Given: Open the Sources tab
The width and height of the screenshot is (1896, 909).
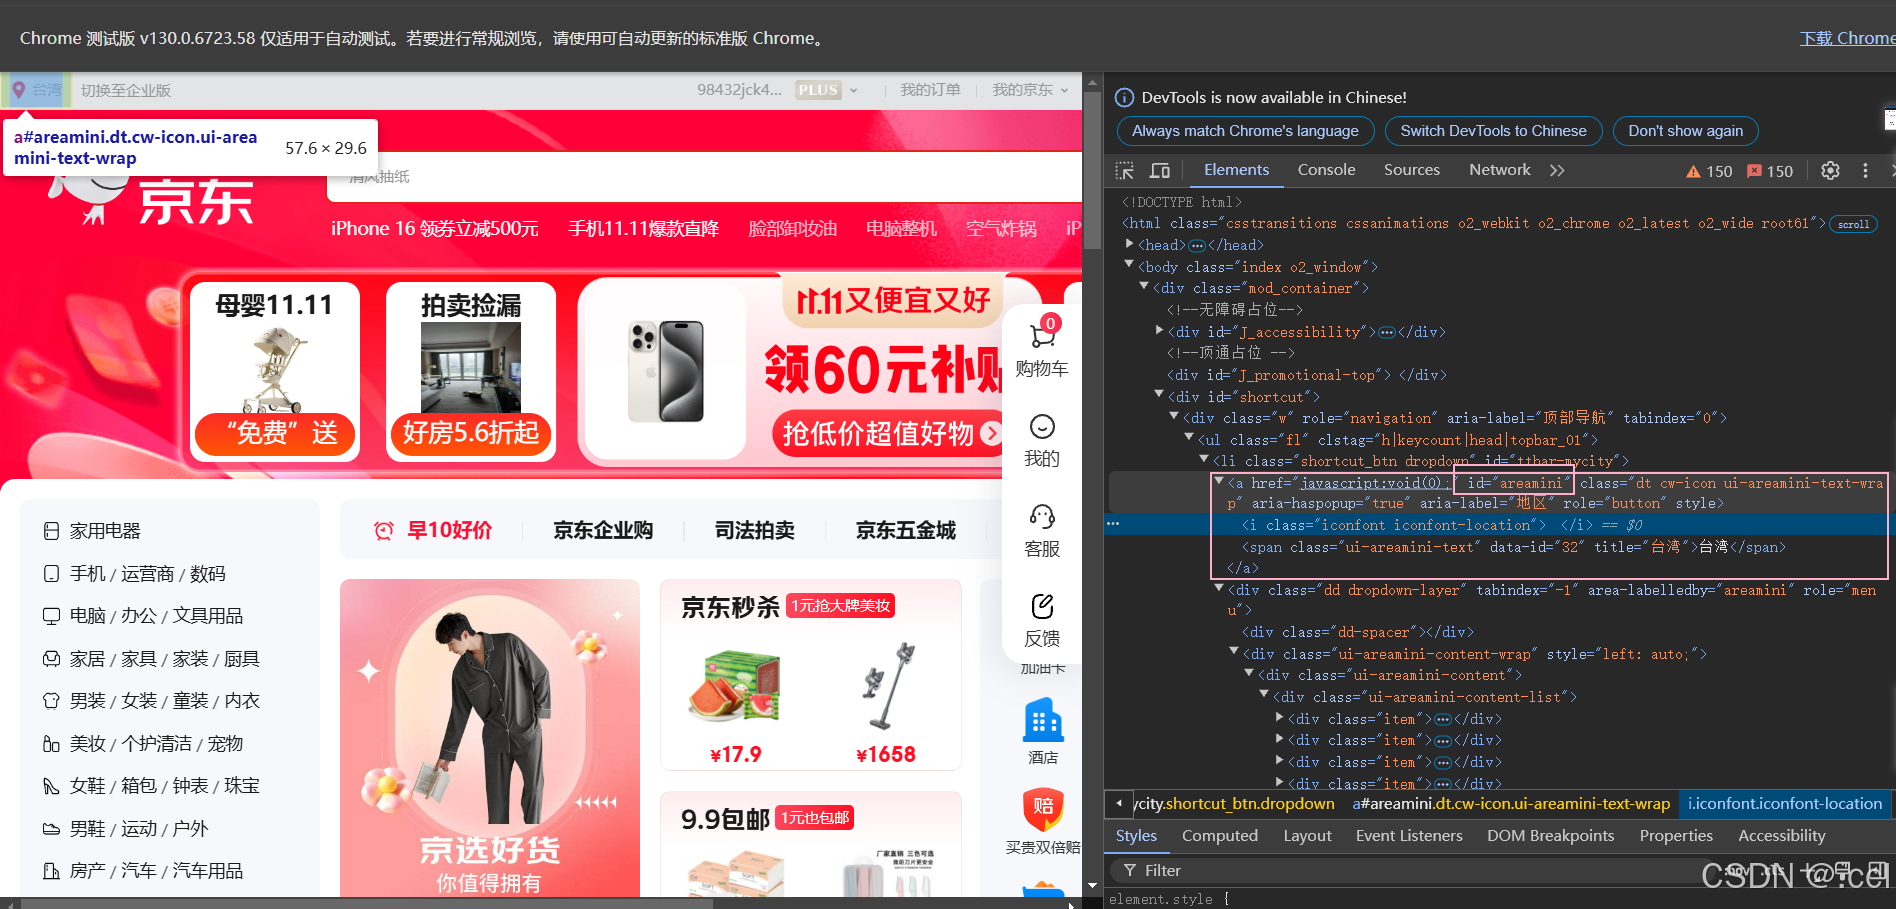Looking at the screenshot, I should 1412,170.
